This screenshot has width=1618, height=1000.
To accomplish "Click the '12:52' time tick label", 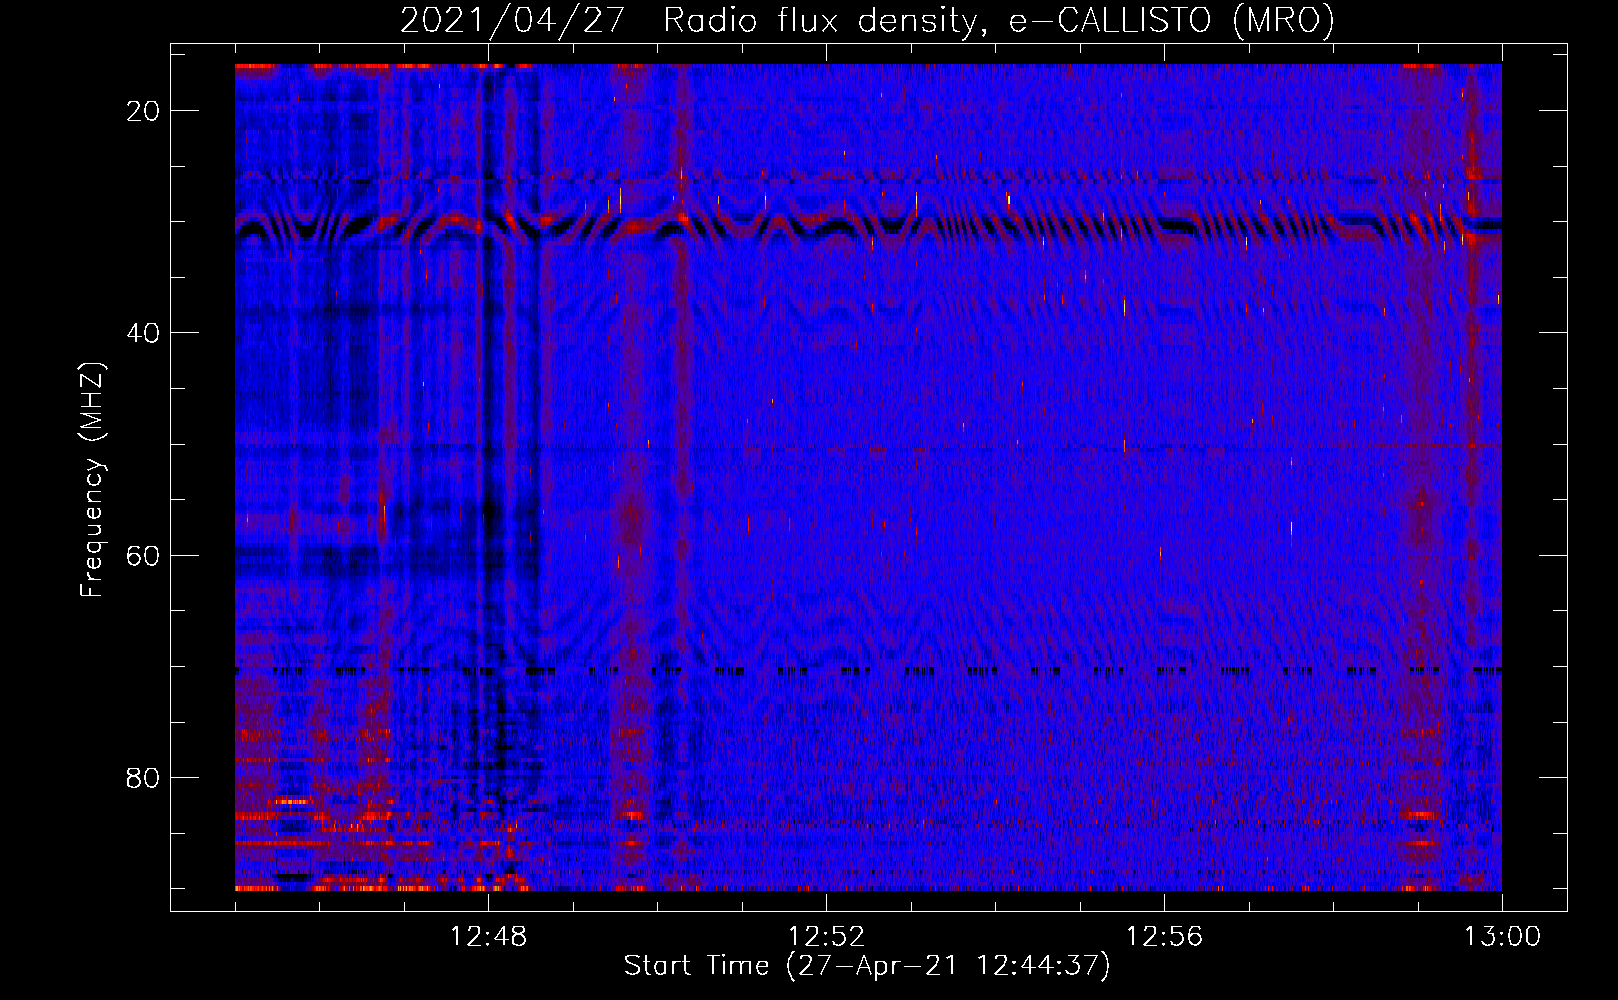I will click(826, 937).
